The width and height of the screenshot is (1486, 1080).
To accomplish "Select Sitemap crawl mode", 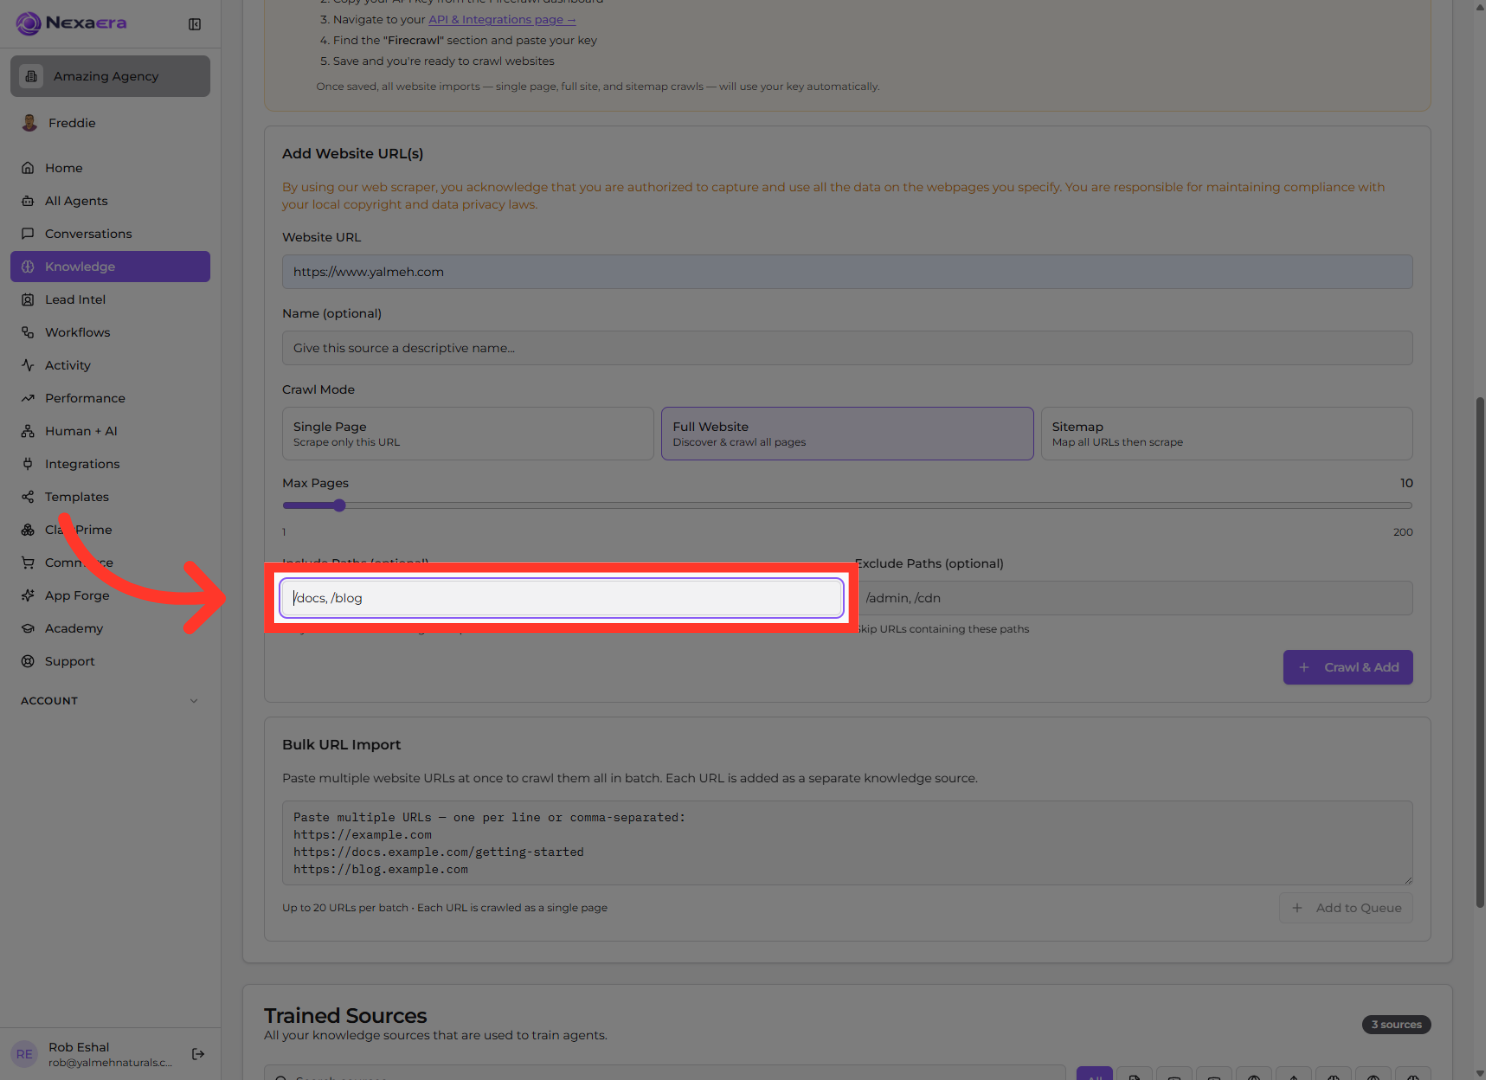I will click(x=1227, y=434).
